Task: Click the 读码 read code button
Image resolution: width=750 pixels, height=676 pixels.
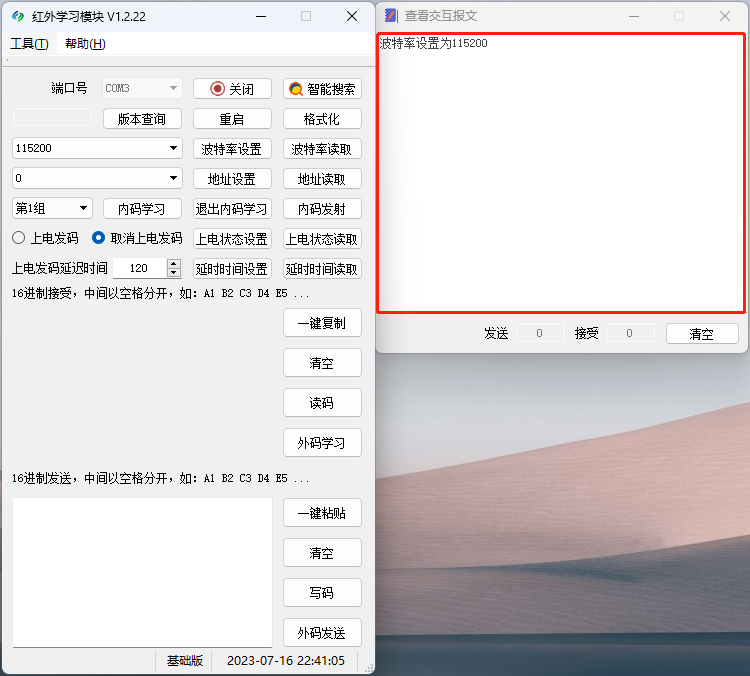Action: pyautogui.click(x=322, y=403)
